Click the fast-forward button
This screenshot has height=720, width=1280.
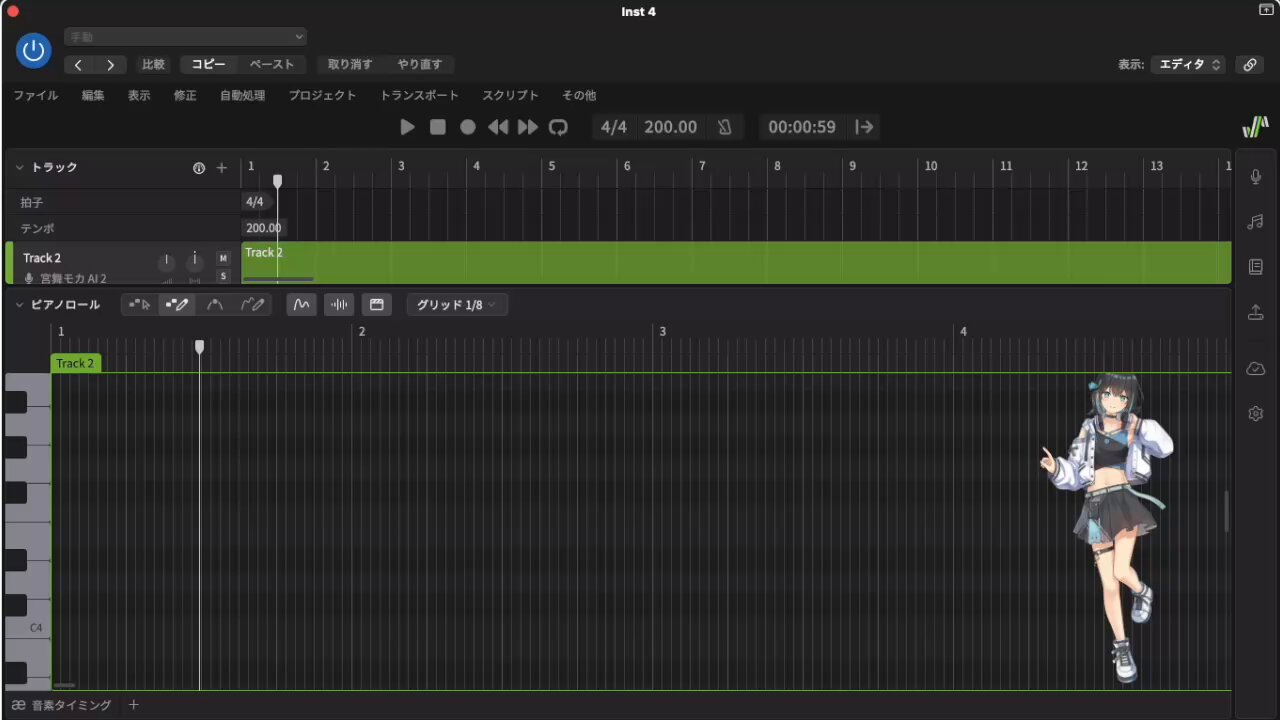point(528,127)
